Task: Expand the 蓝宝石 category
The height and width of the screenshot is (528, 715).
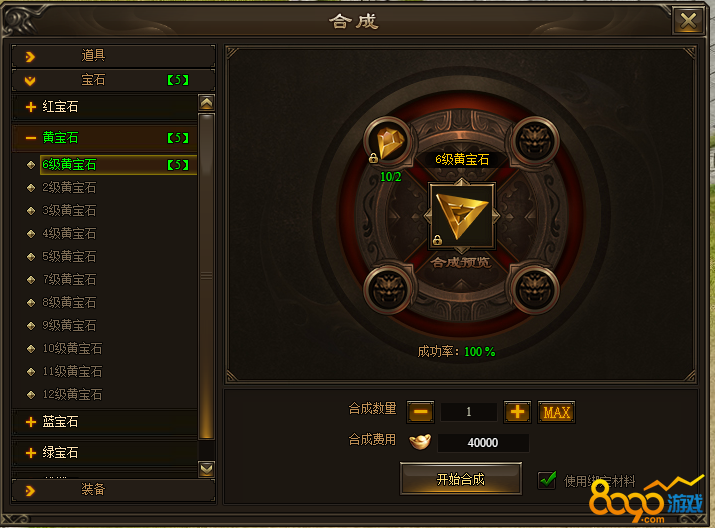Action: coord(105,422)
